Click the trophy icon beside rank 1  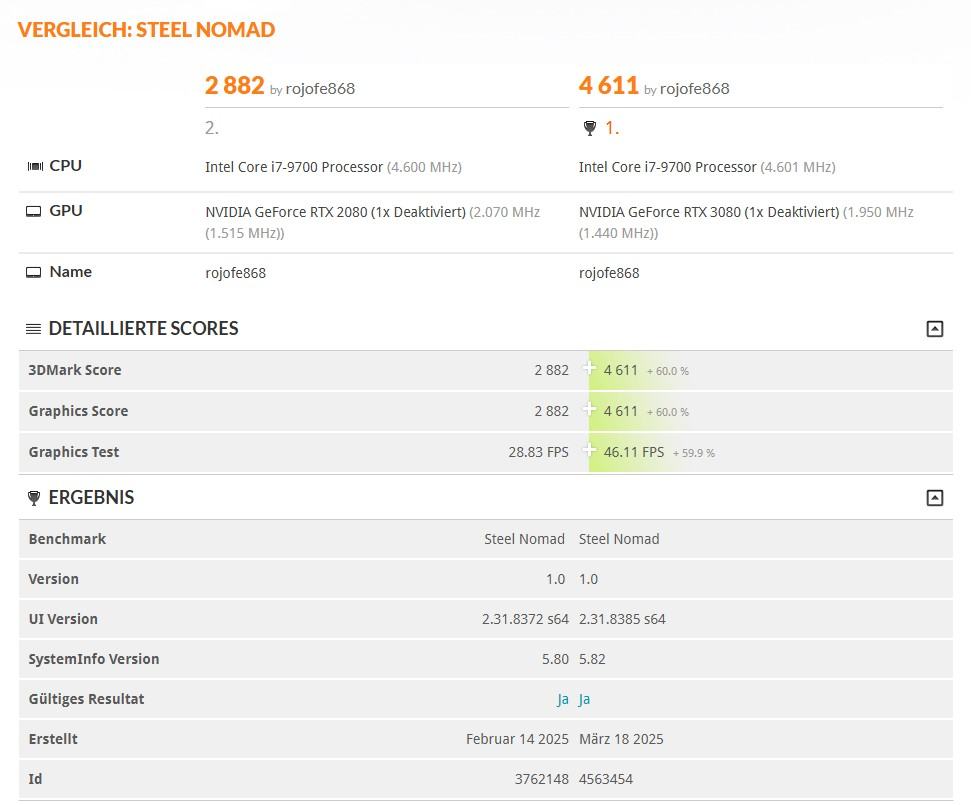(589, 128)
